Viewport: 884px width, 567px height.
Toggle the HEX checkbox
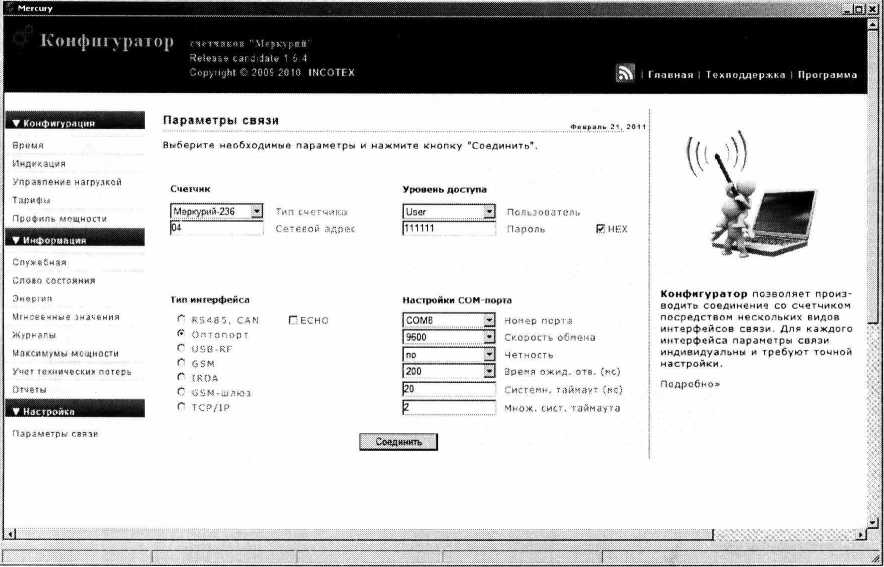(x=600, y=229)
